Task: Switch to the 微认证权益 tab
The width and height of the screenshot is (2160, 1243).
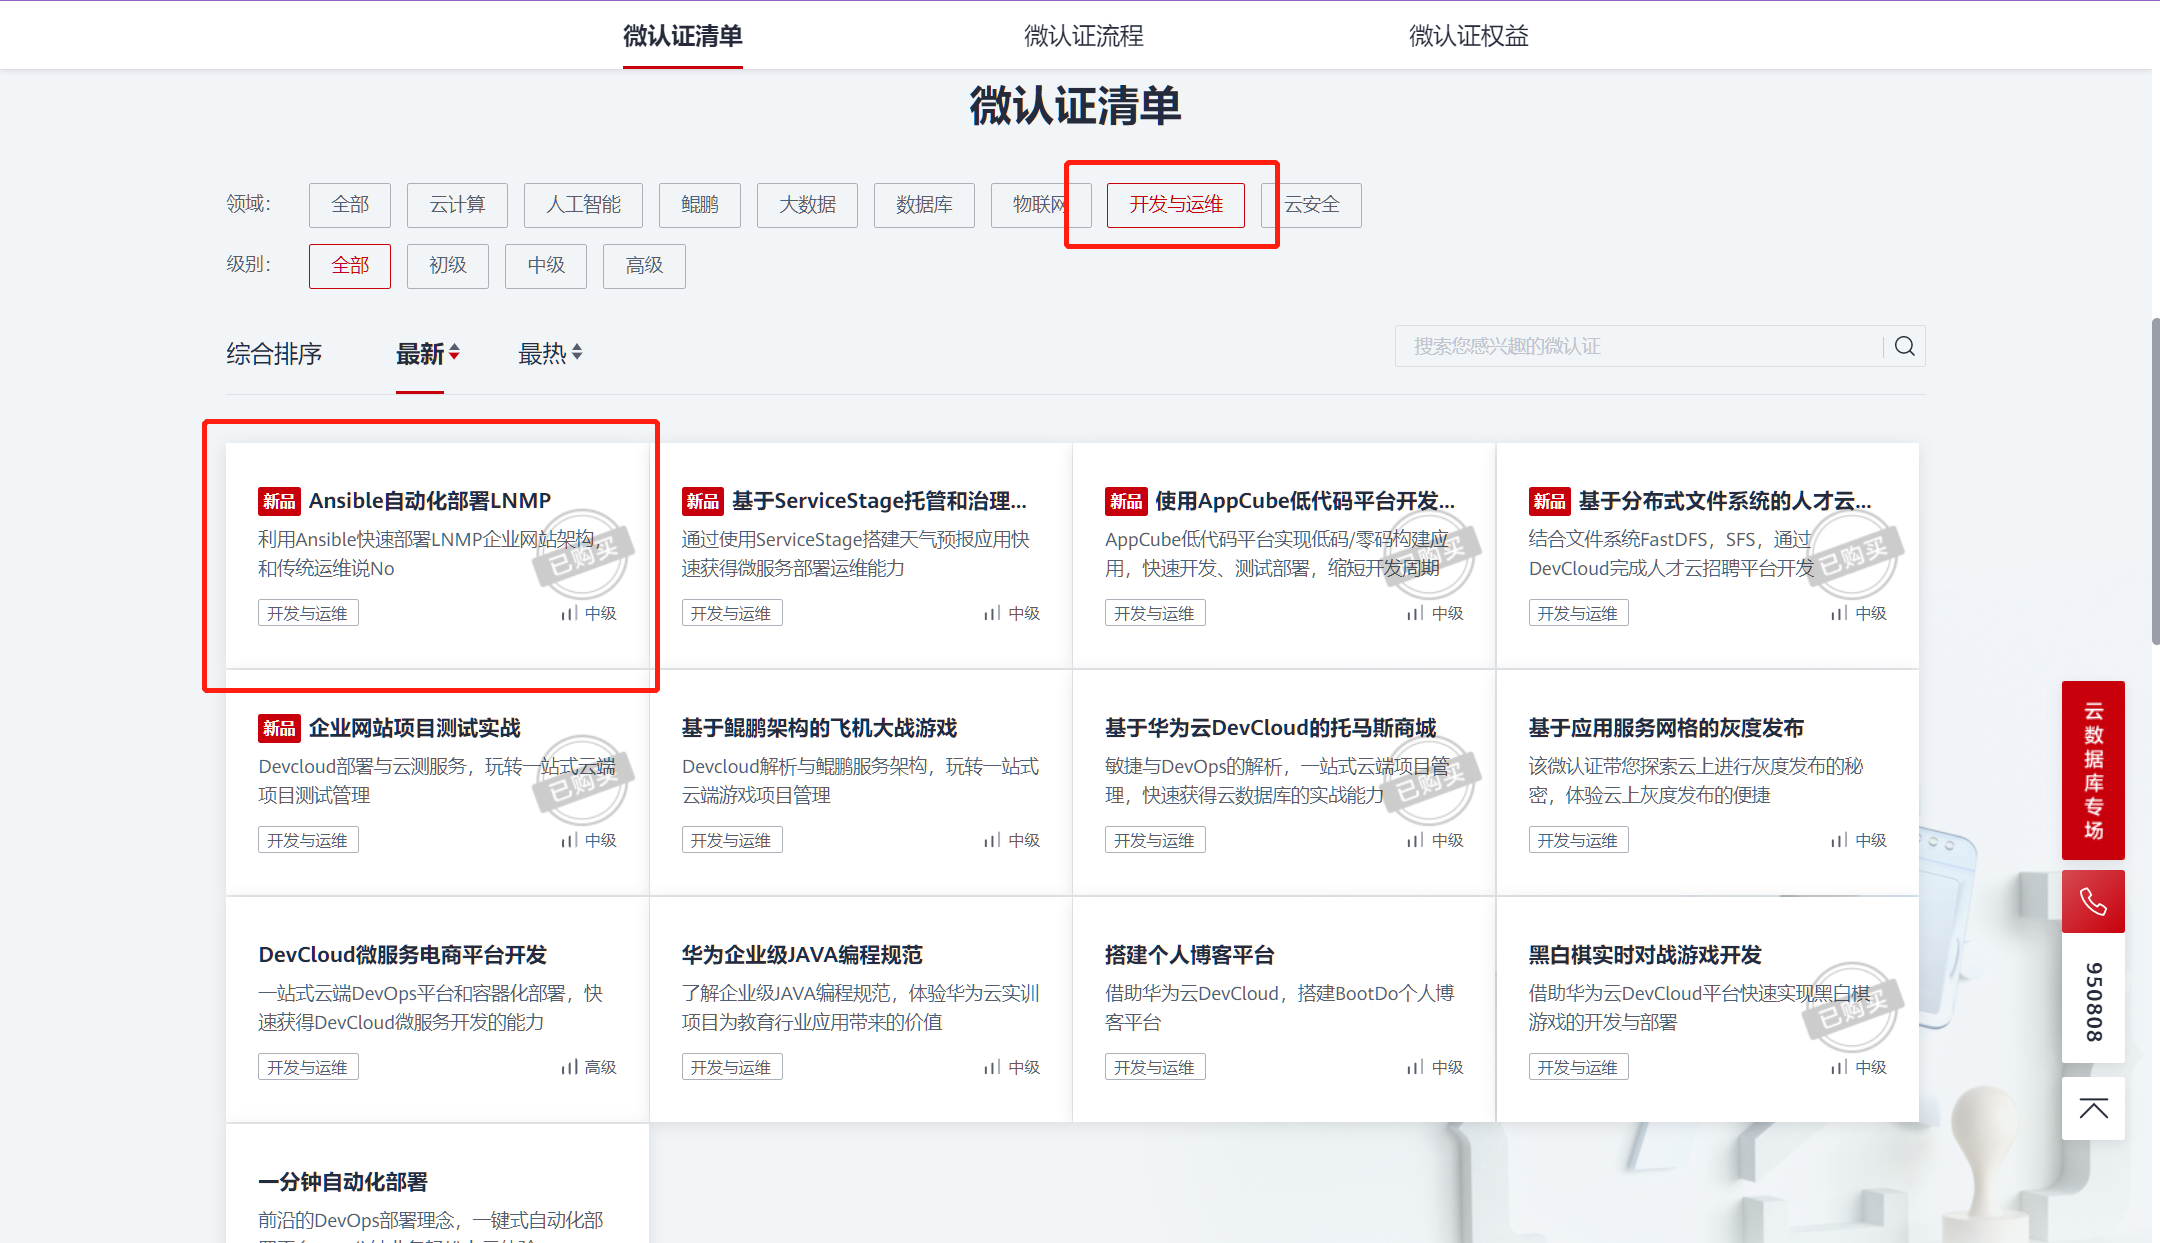Action: click(1468, 36)
